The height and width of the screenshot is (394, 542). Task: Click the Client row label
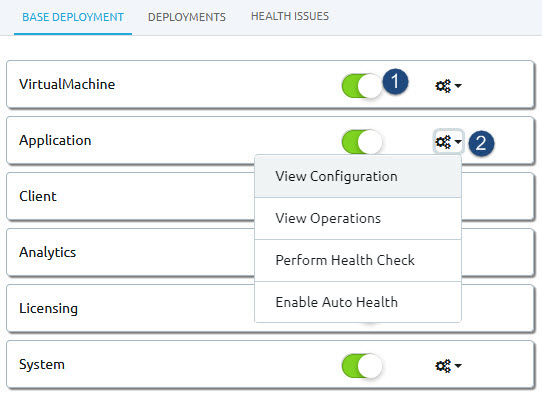pos(38,196)
